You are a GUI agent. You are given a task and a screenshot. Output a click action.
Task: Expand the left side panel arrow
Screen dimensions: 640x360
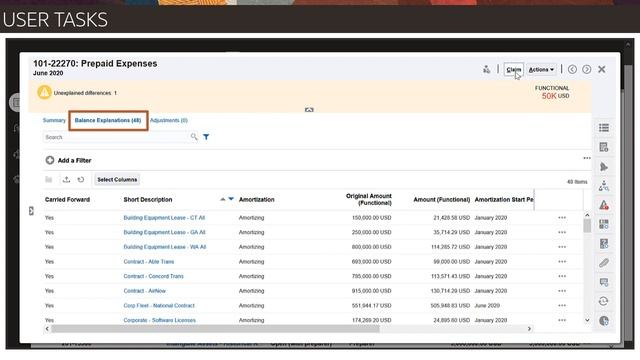pos(31,211)
